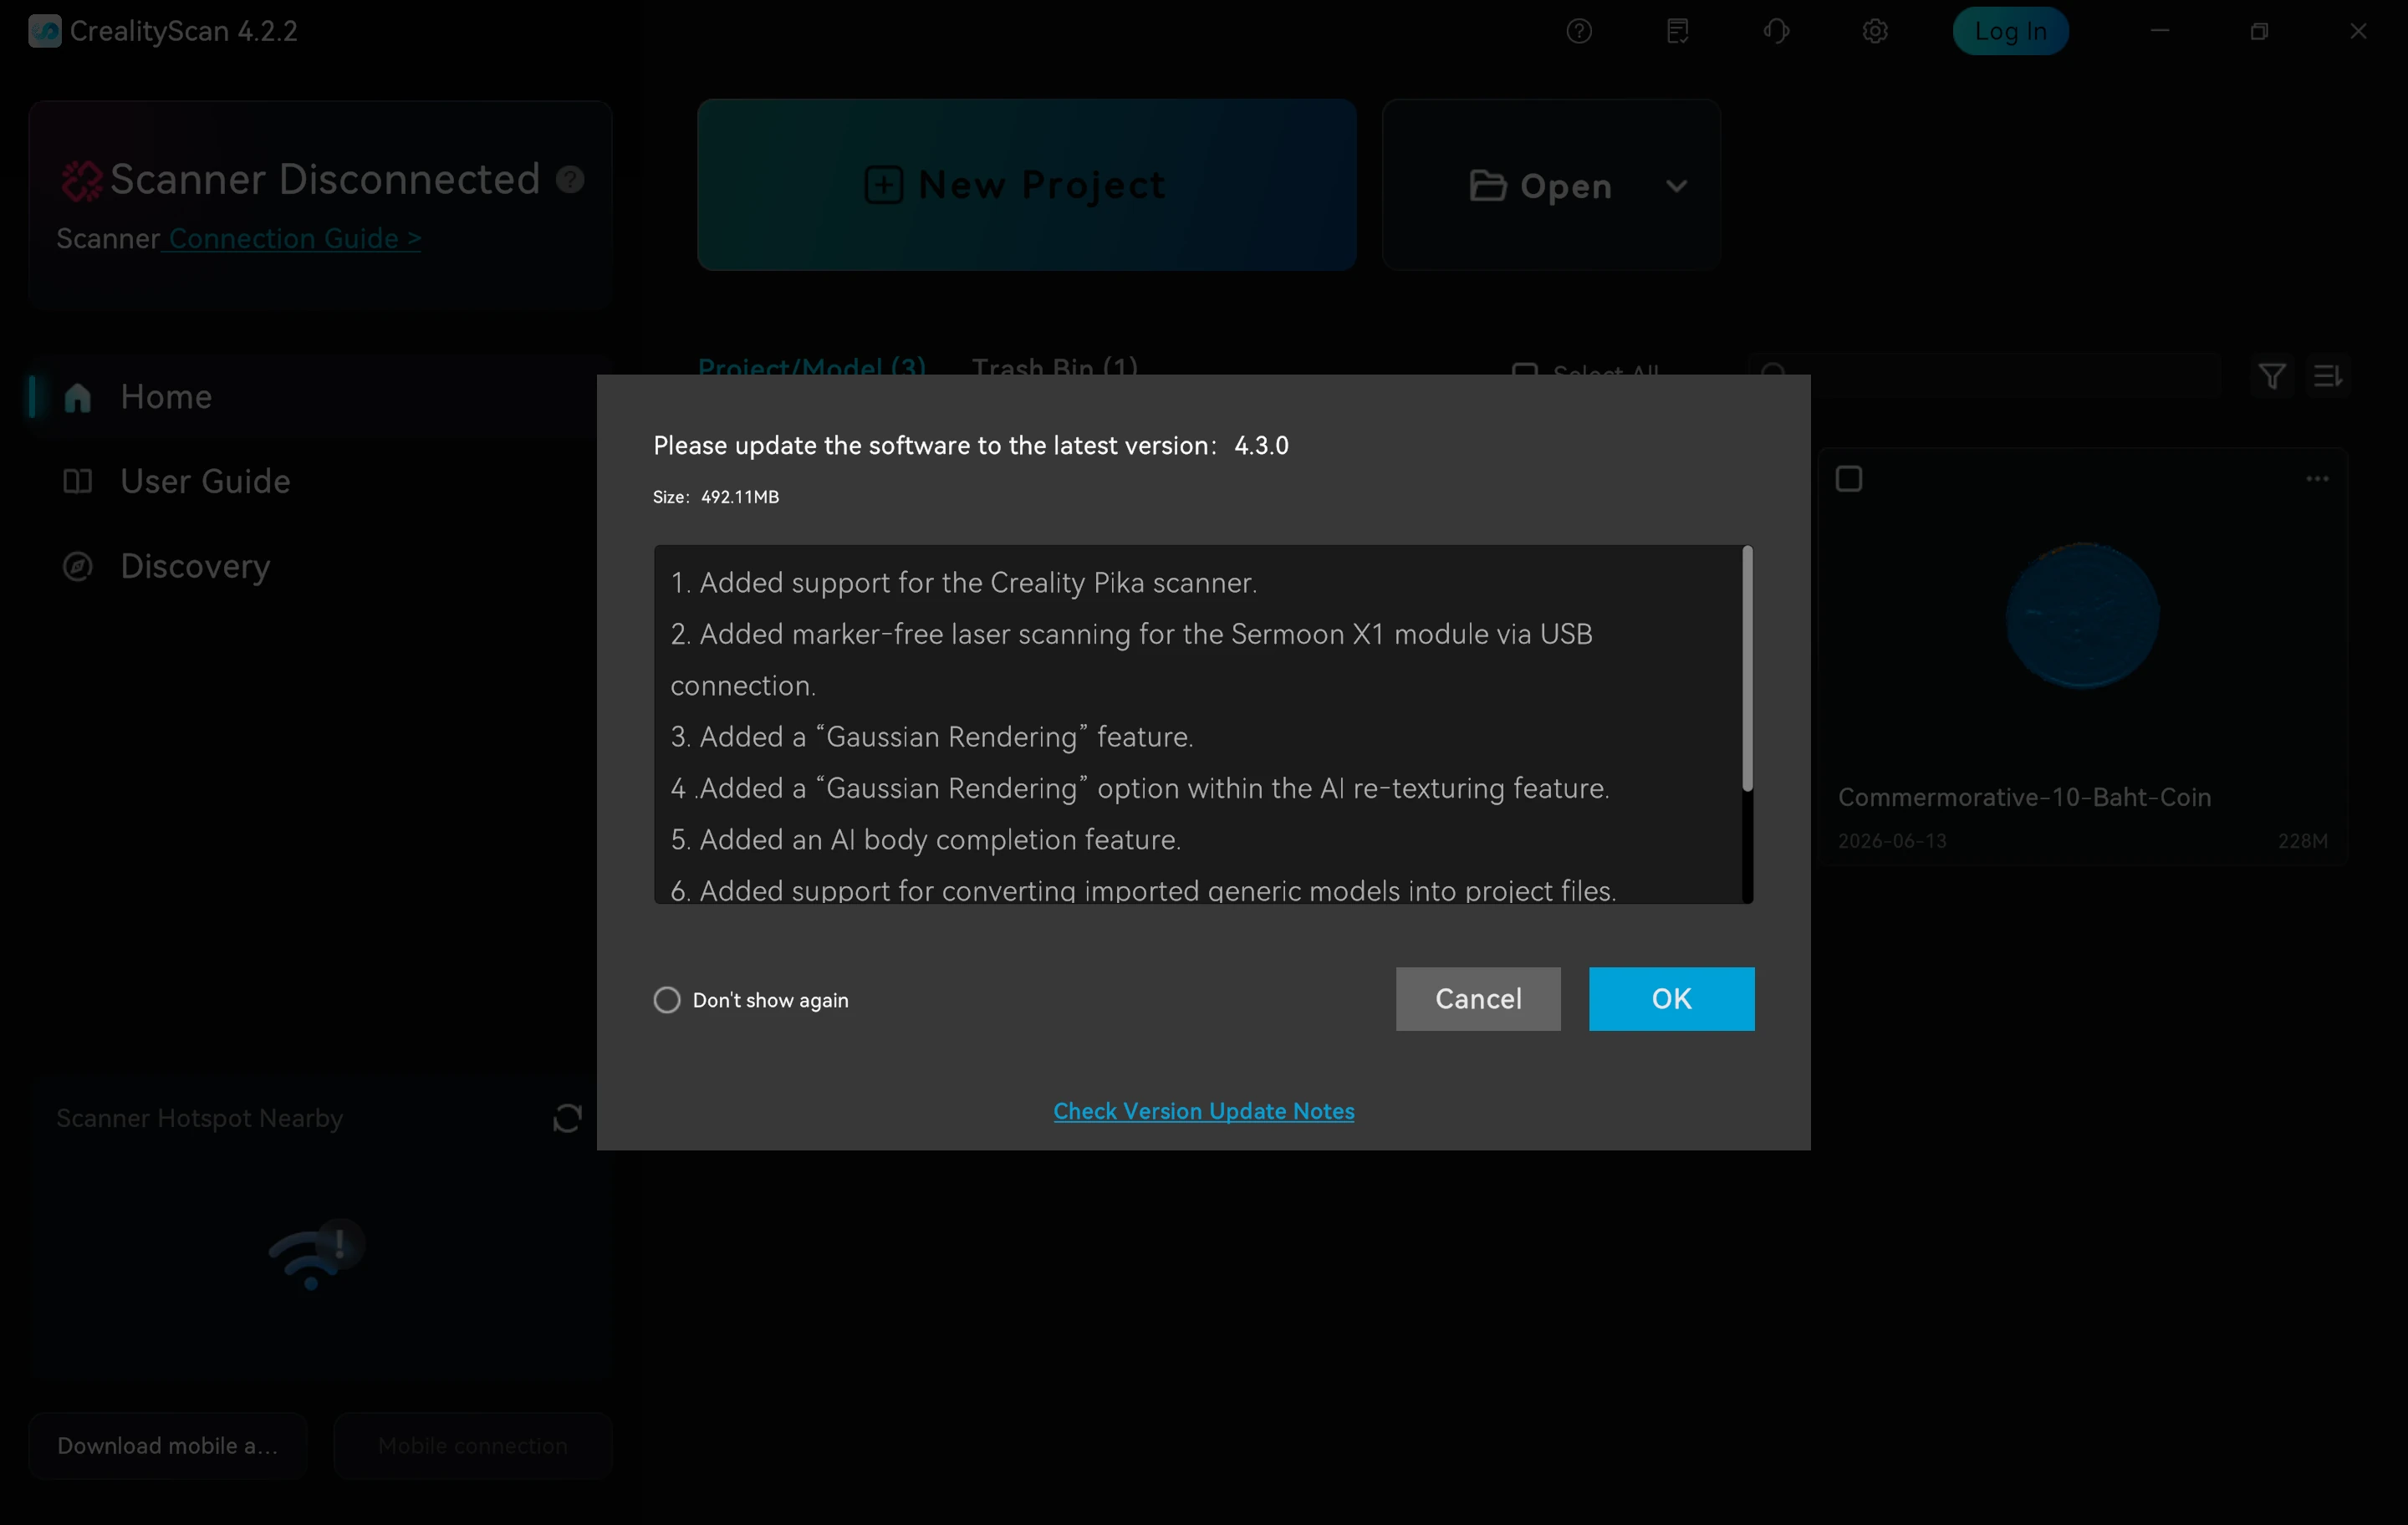Switch to the Trash Bin tab
Image resolution: width=2408 pixels, height=1525 pixels.
click(1055, 367)
